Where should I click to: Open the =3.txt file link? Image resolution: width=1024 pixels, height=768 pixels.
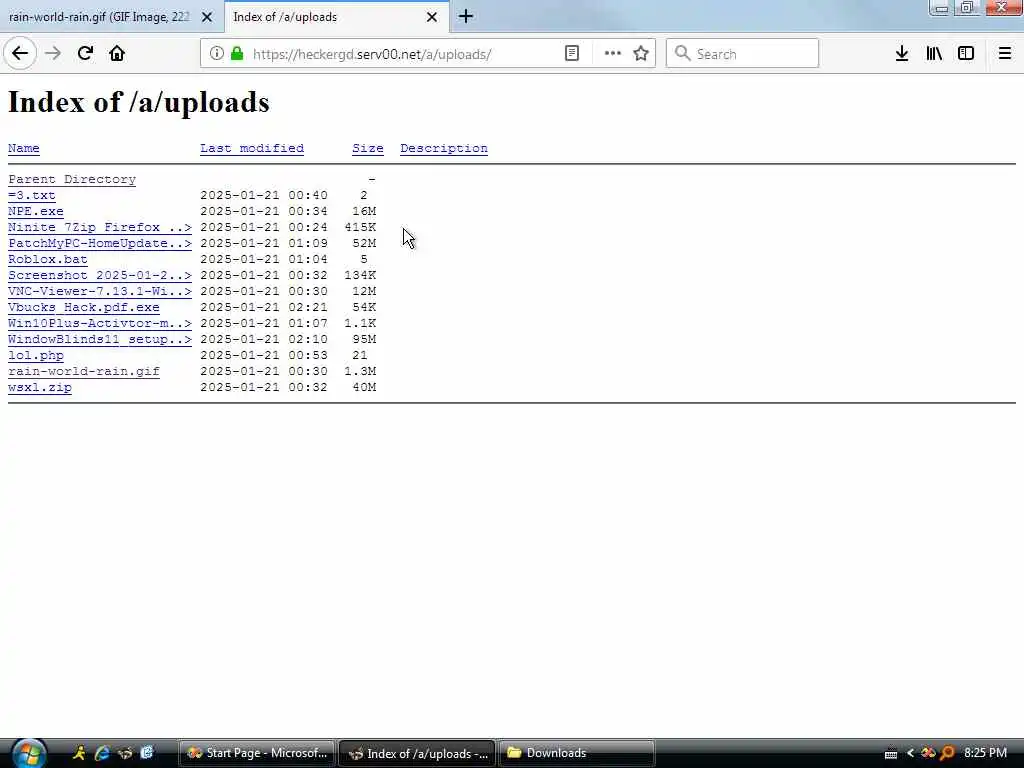31,195
